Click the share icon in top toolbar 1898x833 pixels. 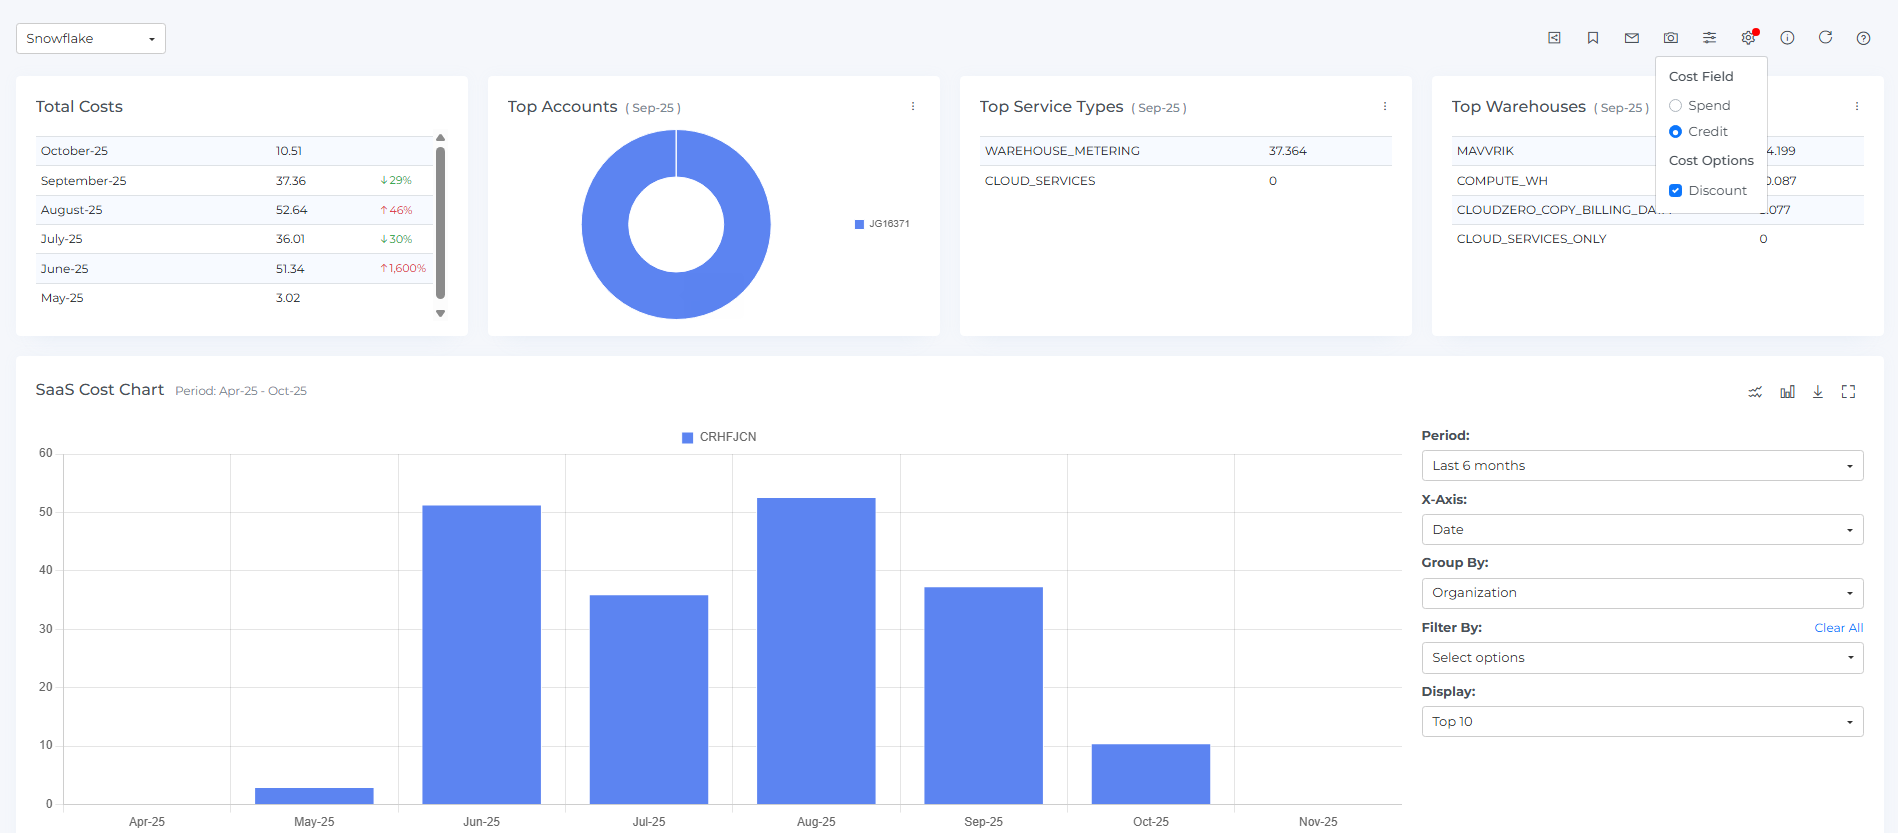point(1554,38)
